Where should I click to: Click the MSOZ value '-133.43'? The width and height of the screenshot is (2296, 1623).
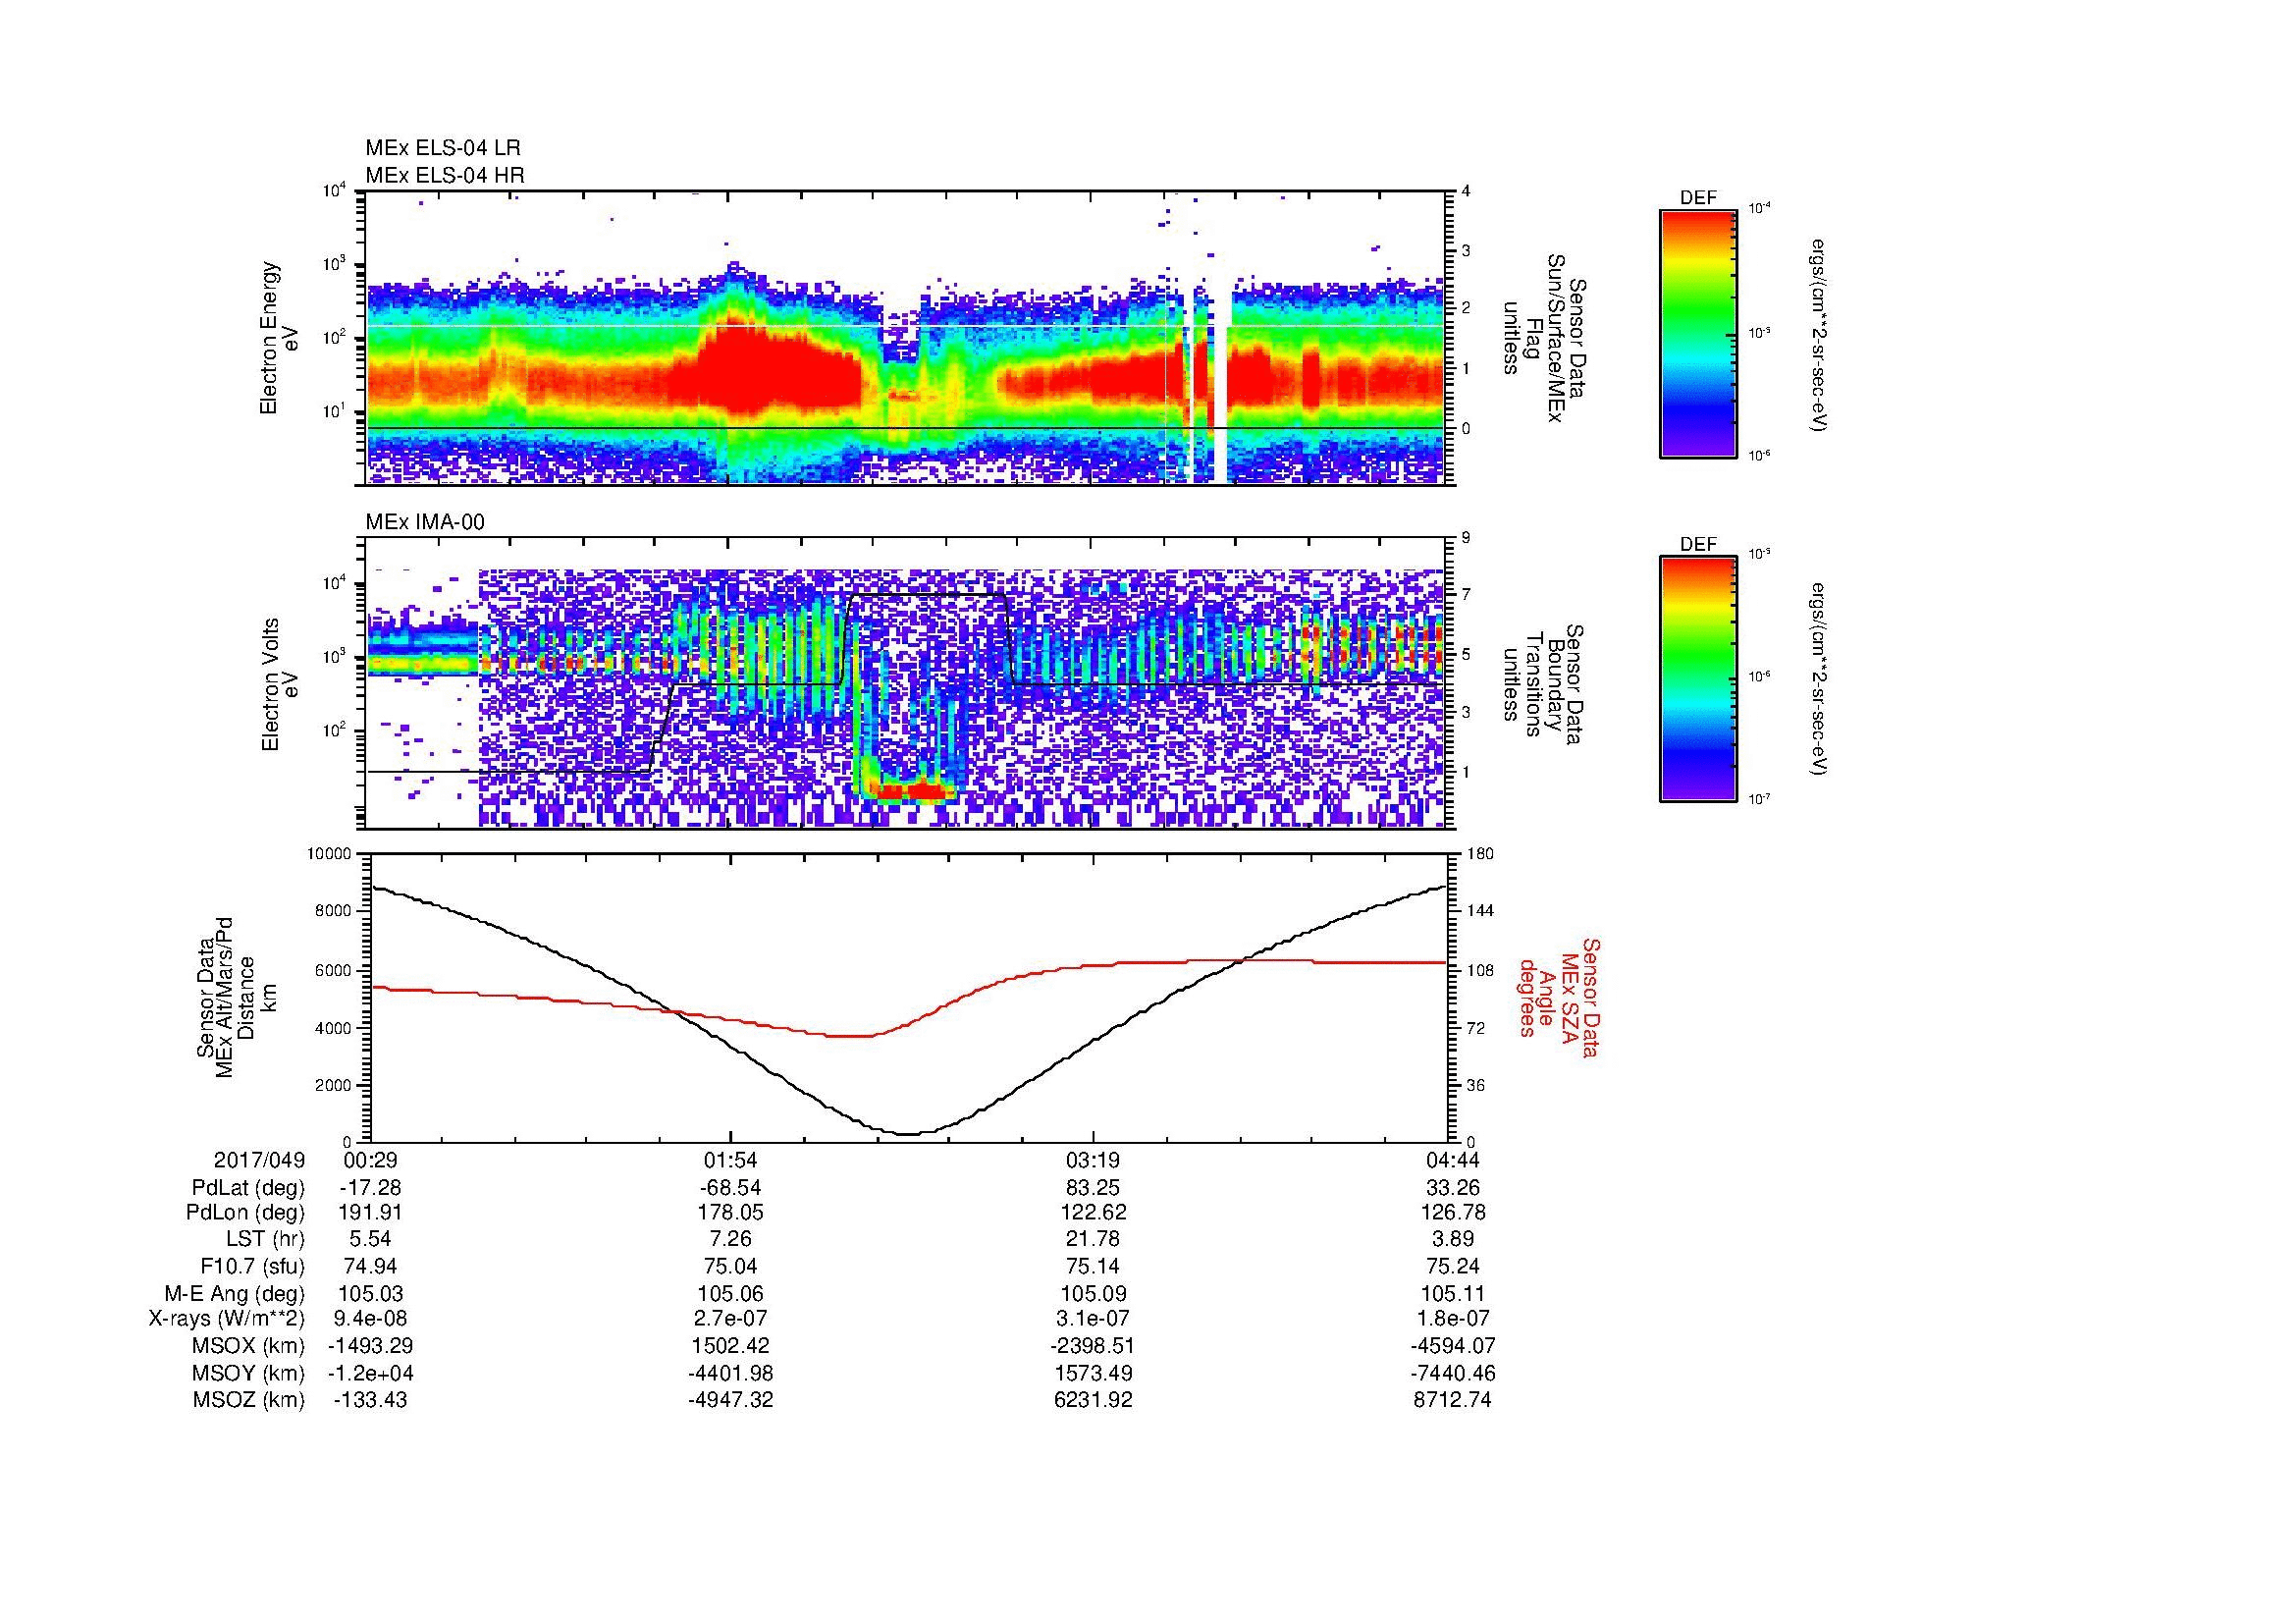pos(370,1400)
